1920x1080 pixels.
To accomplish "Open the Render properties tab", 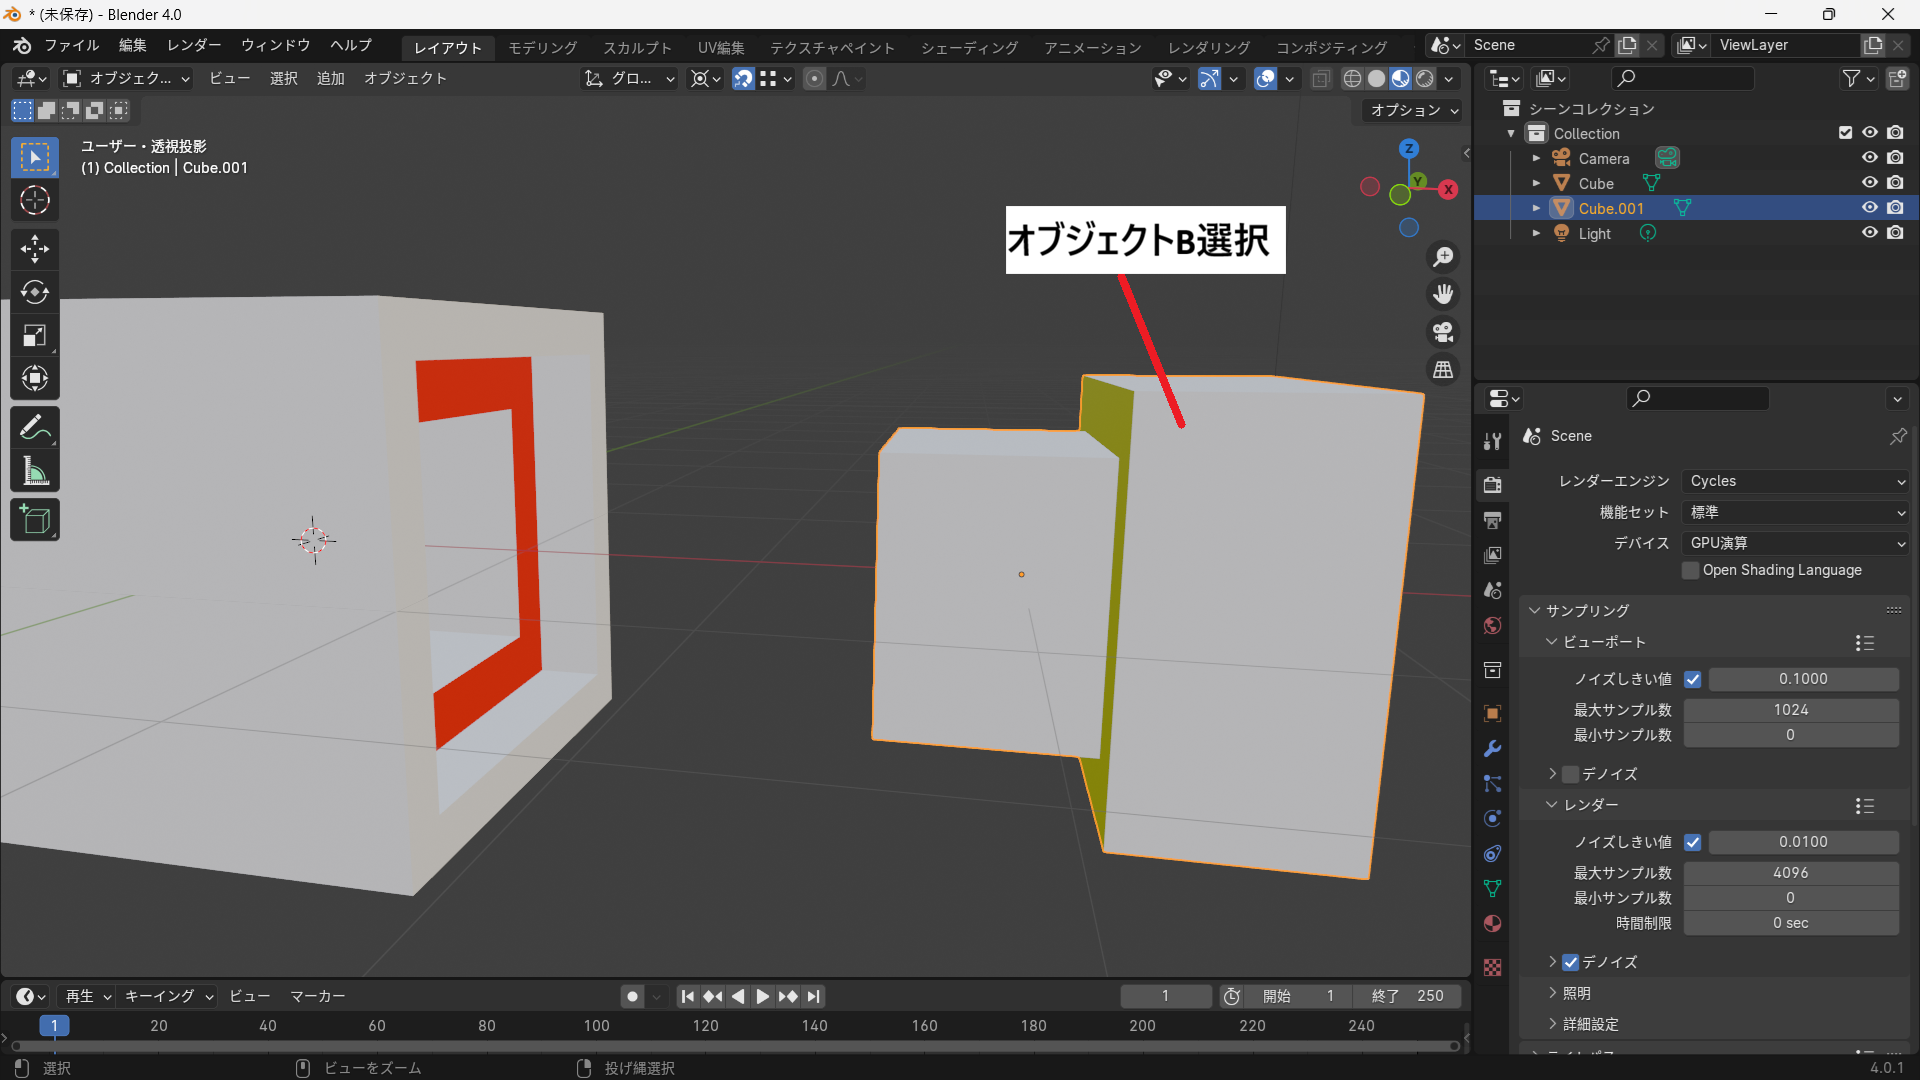I will tap(1493, 485).
